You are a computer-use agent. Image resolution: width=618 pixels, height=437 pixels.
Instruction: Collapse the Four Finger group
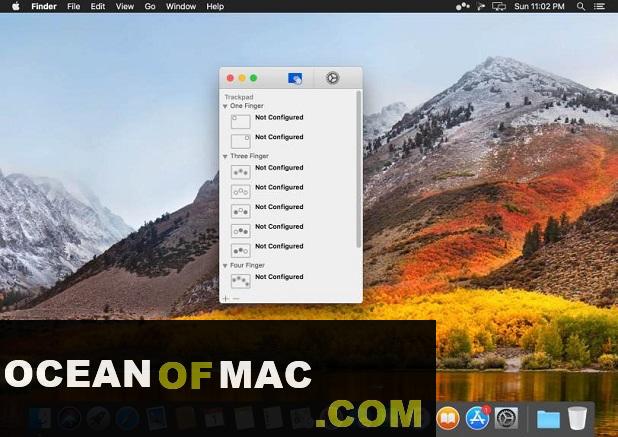(225, 266)
